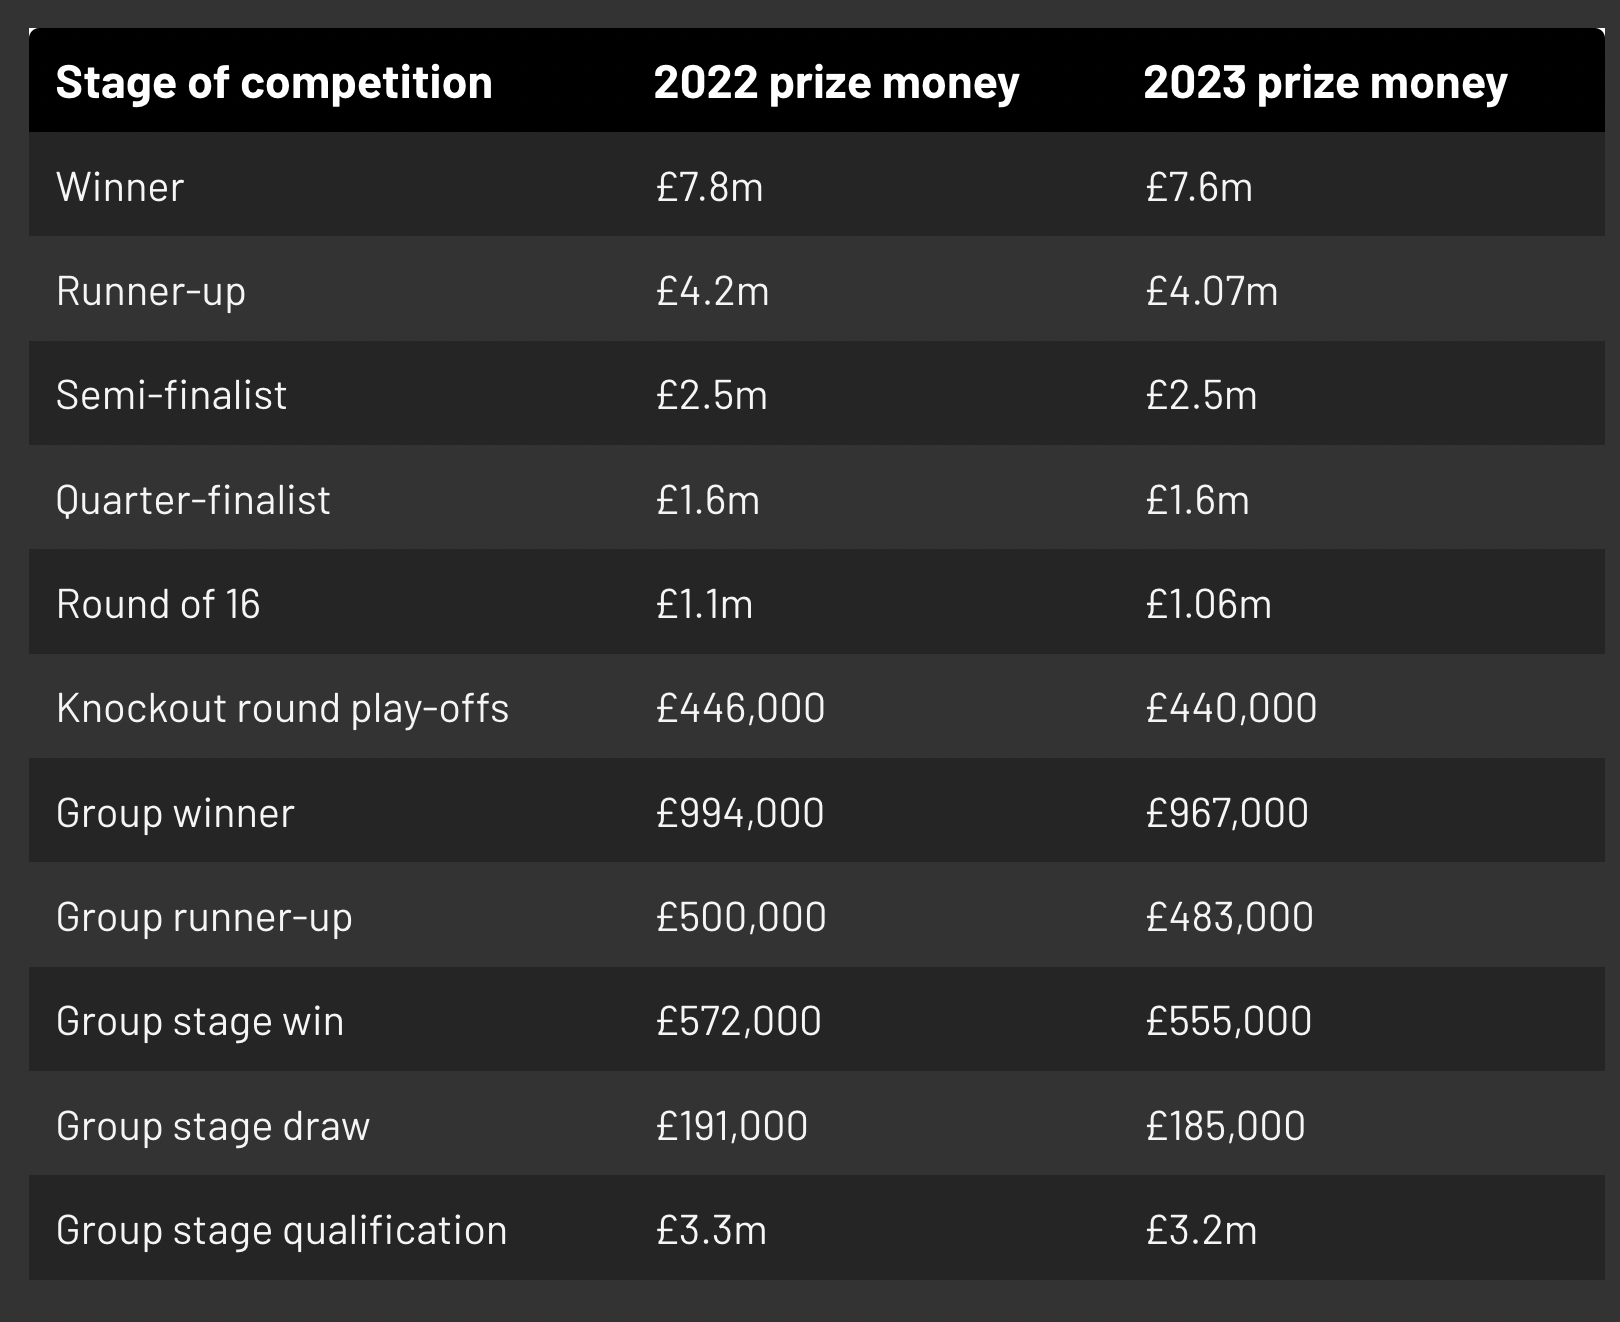Click the £1.06m Round of 16 value
1620x1322 pixels.
1209,605
